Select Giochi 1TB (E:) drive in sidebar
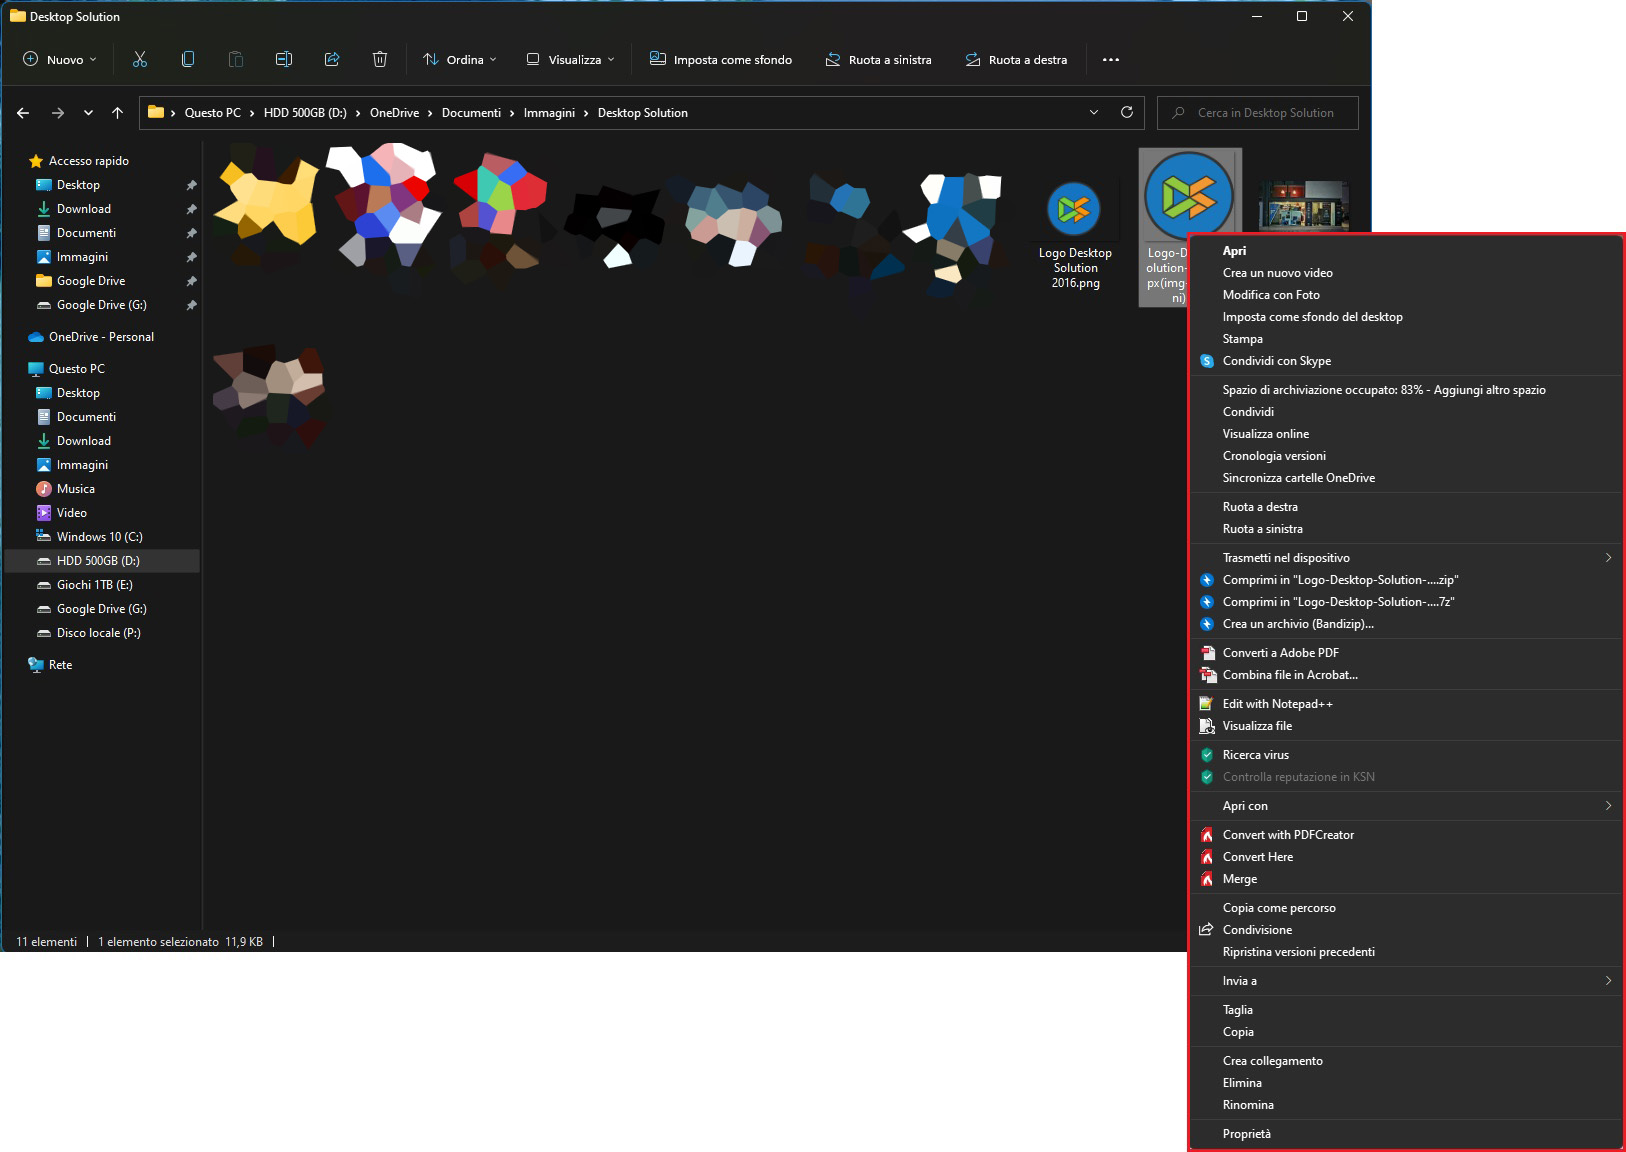The width and height of the screenshot is (1626, 1152). pos(94,585)
